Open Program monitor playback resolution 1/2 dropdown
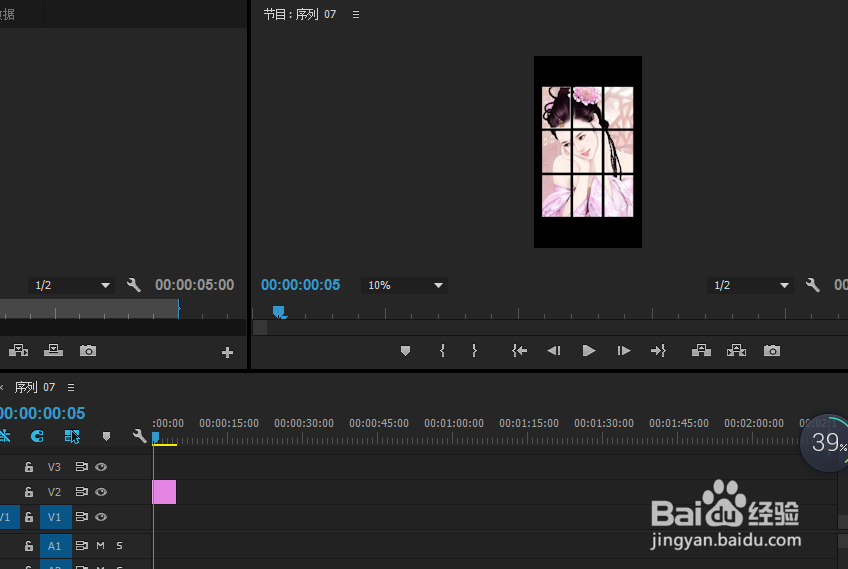This screenshot has width=848, height=569. tap(750, 285)
